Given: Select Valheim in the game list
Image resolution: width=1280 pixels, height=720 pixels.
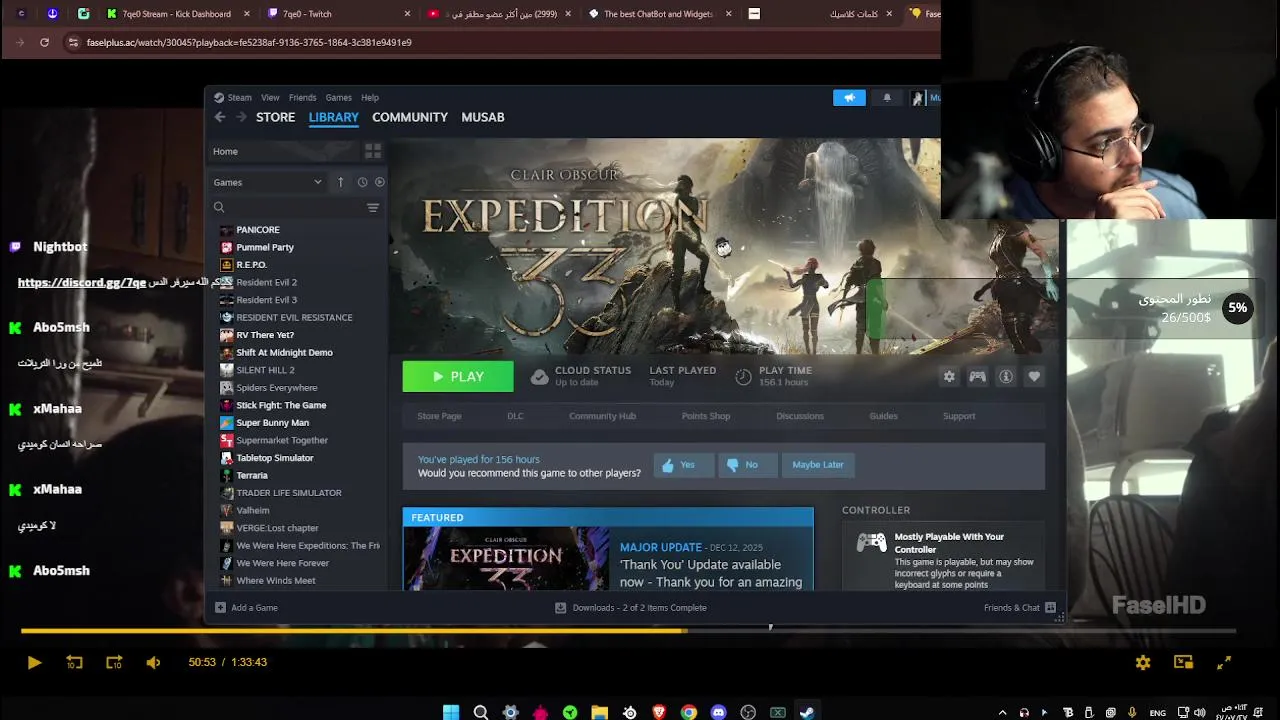Looking at the screenshot, I should click(x=252, y=510).
